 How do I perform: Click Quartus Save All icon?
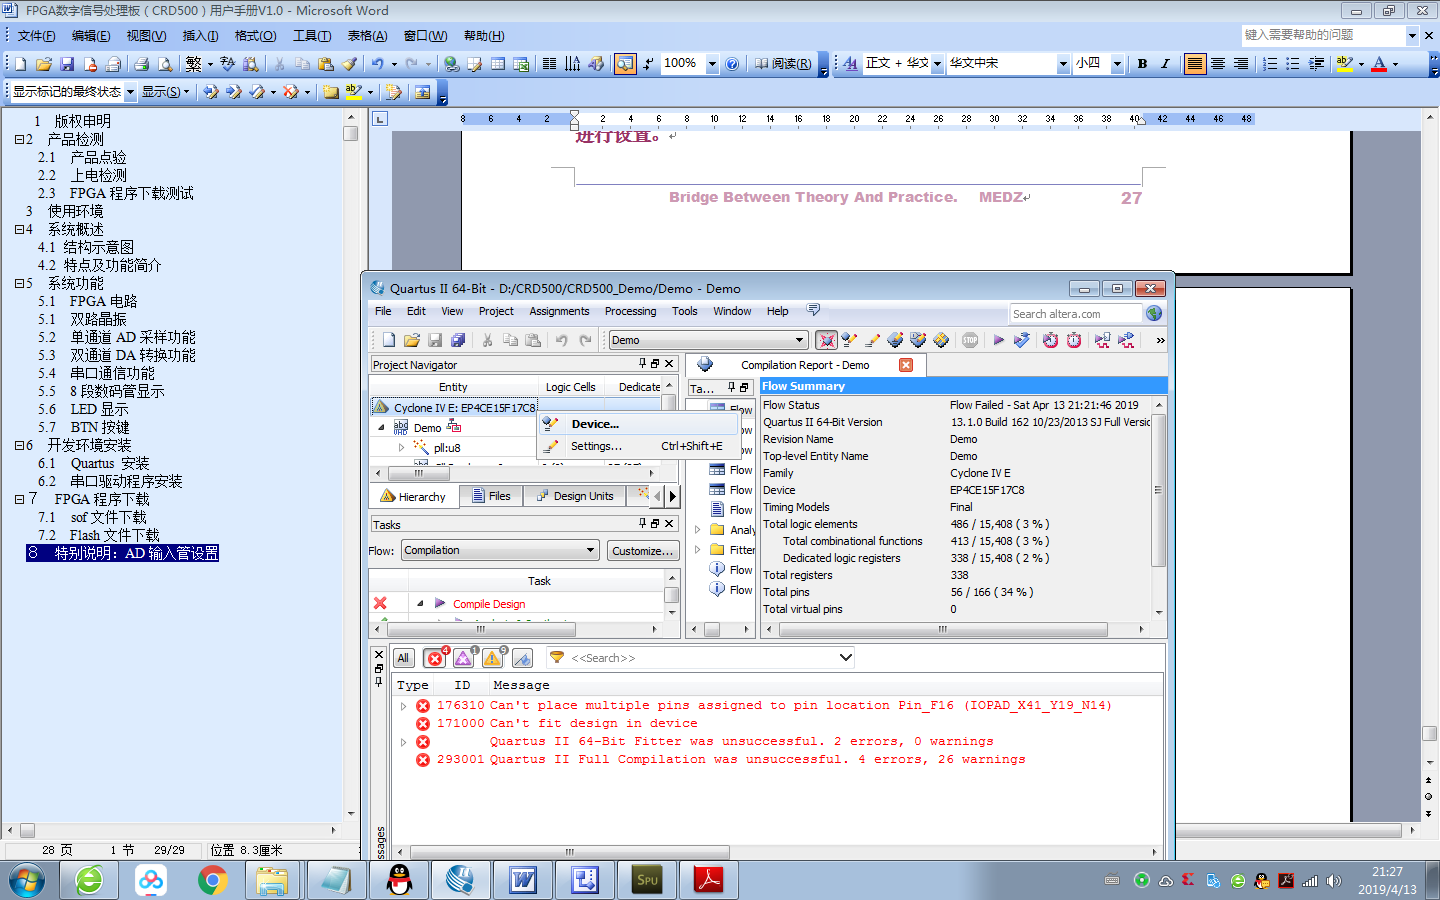point(458,340)
